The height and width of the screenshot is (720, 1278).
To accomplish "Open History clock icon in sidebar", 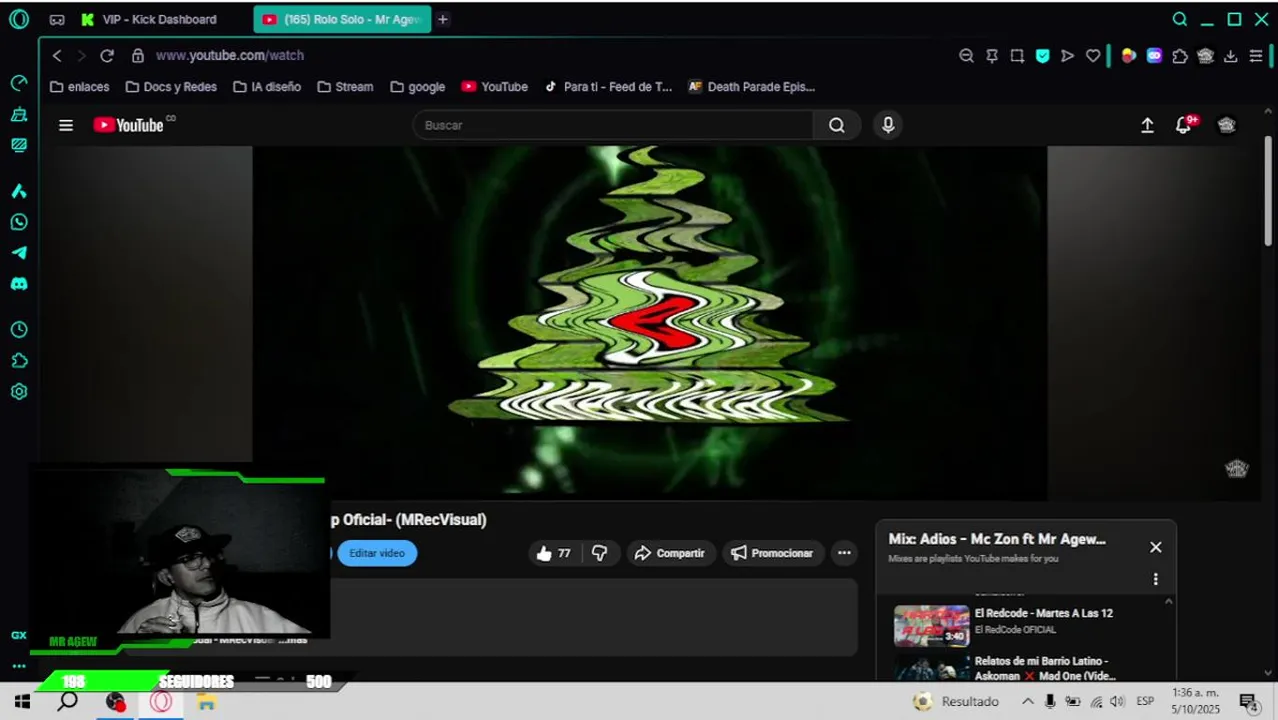I will [18, 330].
